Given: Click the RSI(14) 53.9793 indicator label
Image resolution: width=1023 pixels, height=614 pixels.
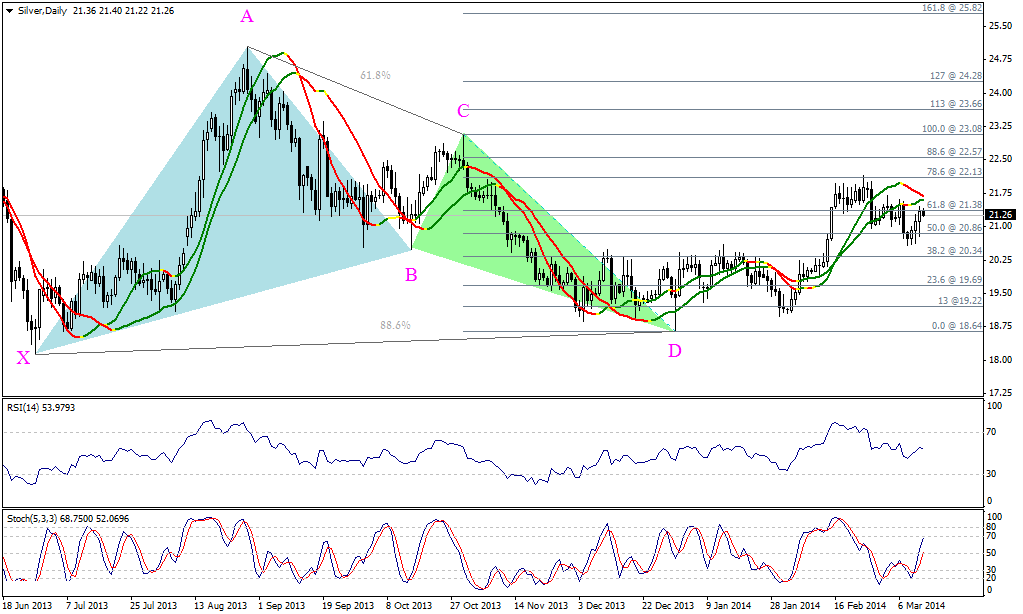Looking at the screenshot, I should 41,407.
